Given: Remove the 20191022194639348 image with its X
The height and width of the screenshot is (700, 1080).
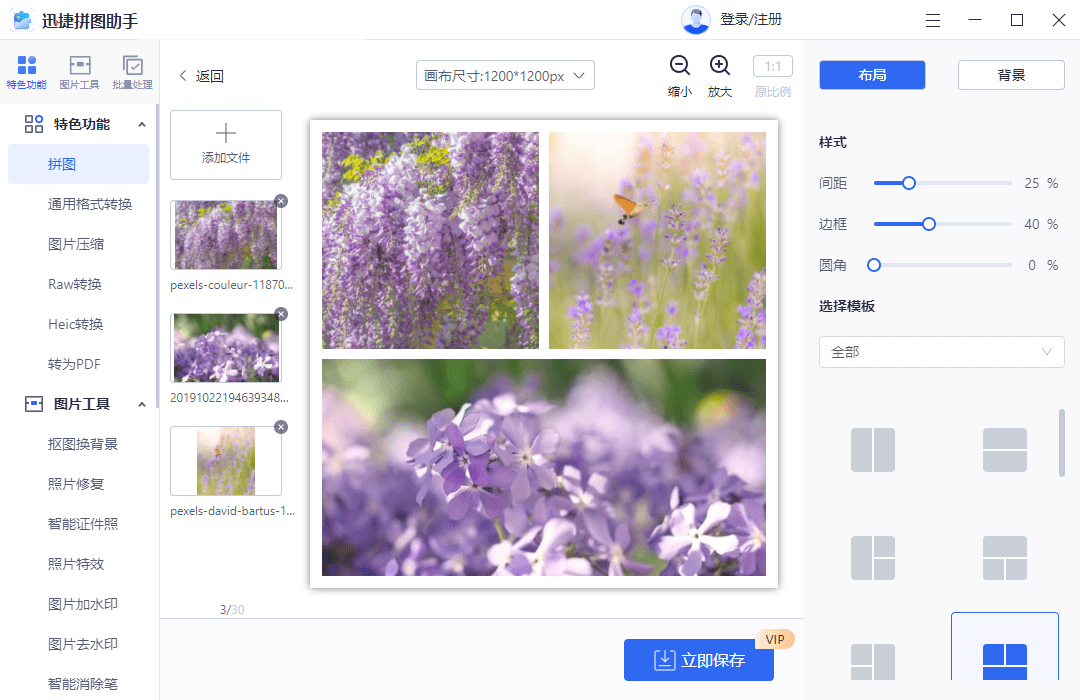Looking at the screenshot, I should click(x=281, y=314).
